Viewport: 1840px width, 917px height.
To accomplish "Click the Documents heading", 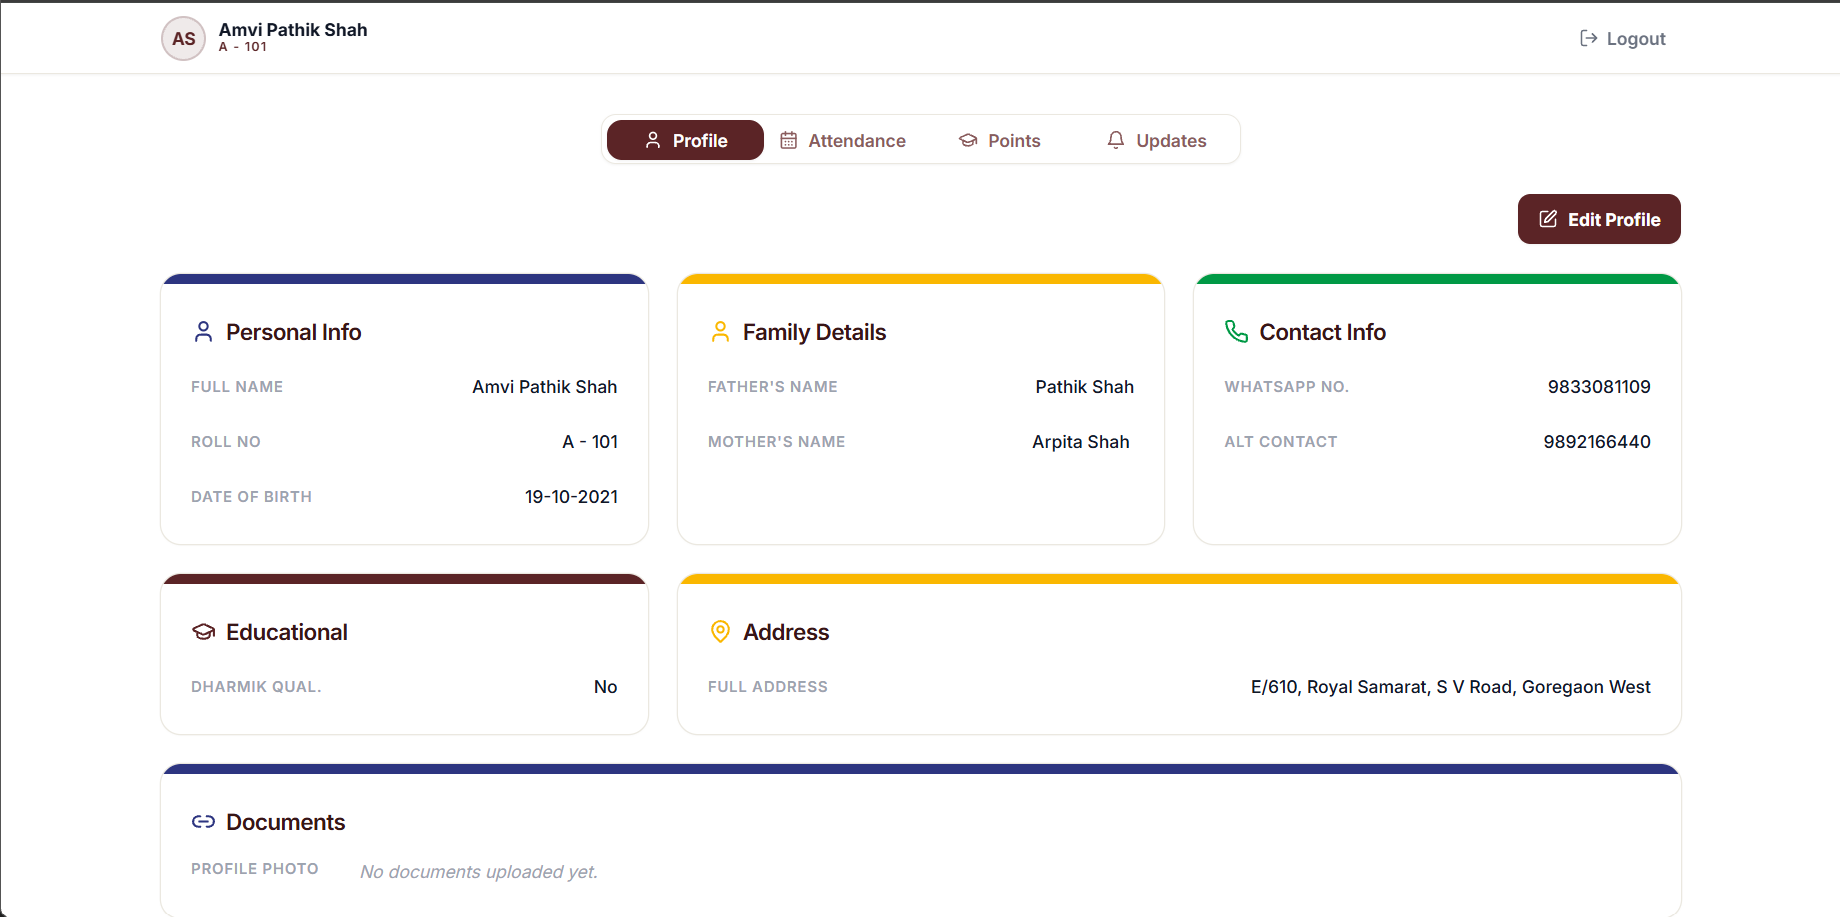I will point(285,822).
